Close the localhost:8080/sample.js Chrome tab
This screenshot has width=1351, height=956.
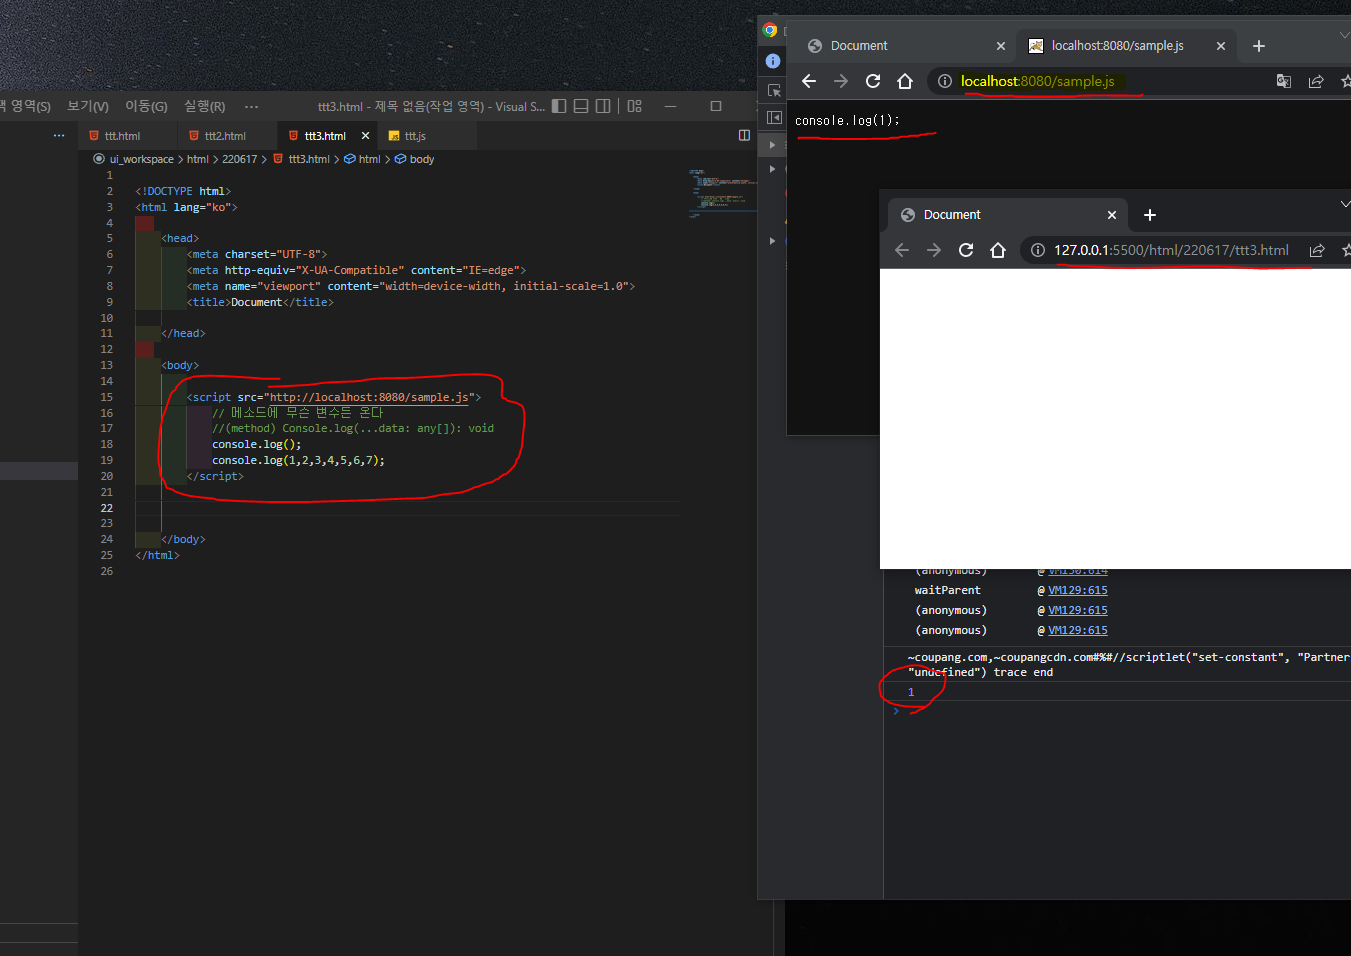(x=1221, y=46)
